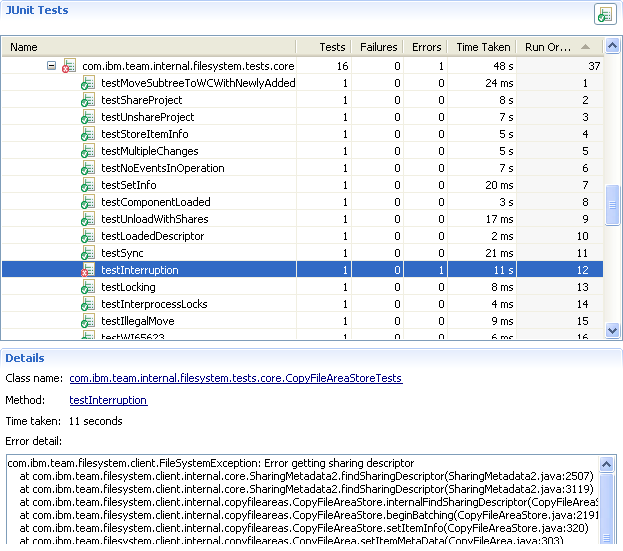Select the testUnloadWithShares row
623x551 pixels.
click(x=155, y=219)
